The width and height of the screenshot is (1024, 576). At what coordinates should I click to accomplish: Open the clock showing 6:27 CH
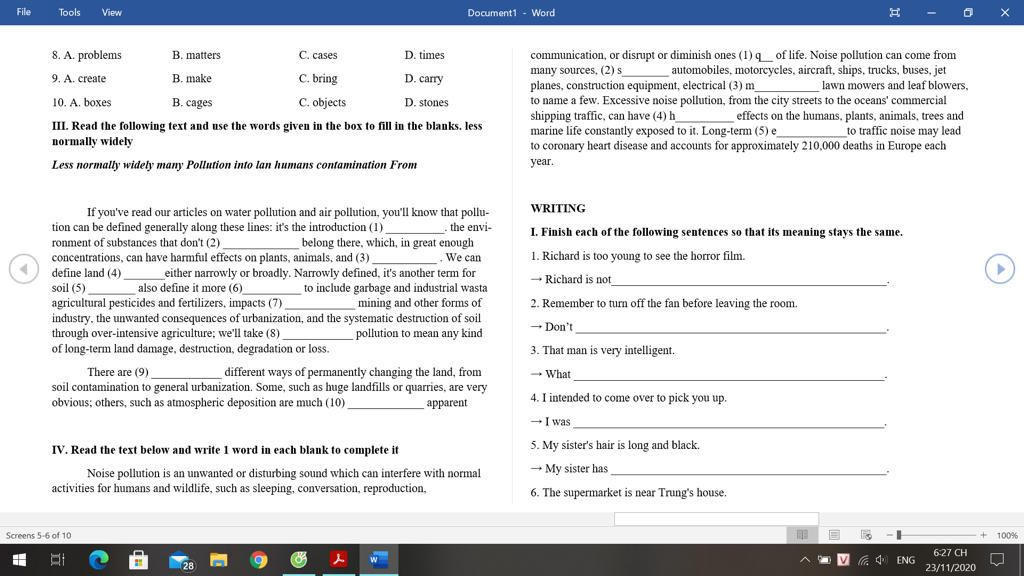[x=950, y=560]
